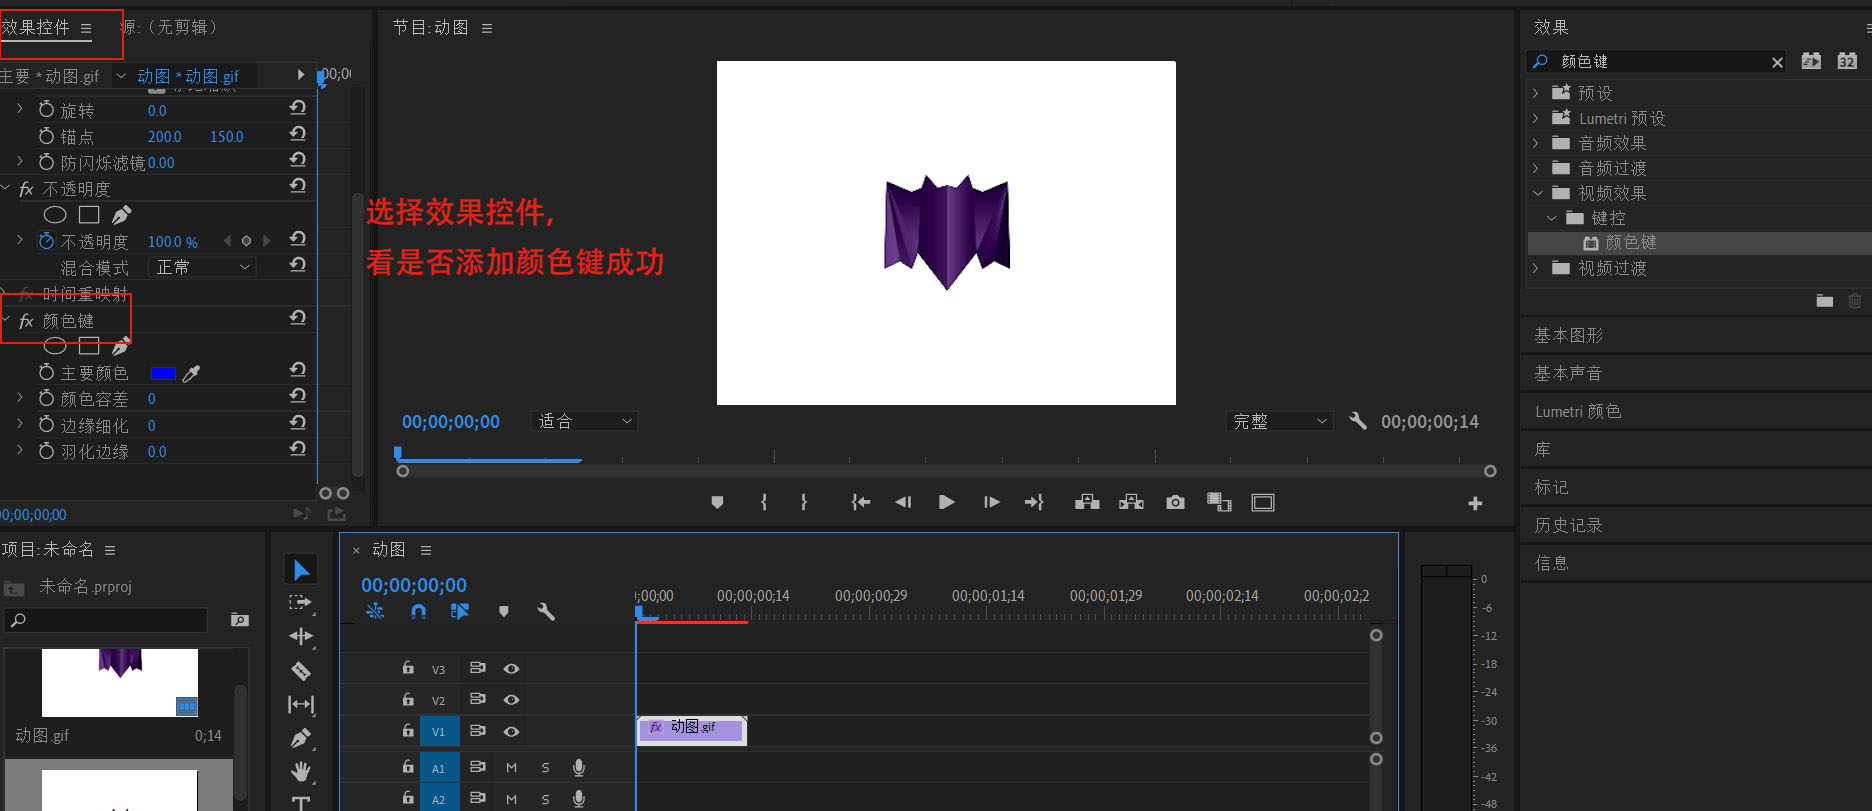
Task: Click the Extract button
Action: click(1131, 502)
